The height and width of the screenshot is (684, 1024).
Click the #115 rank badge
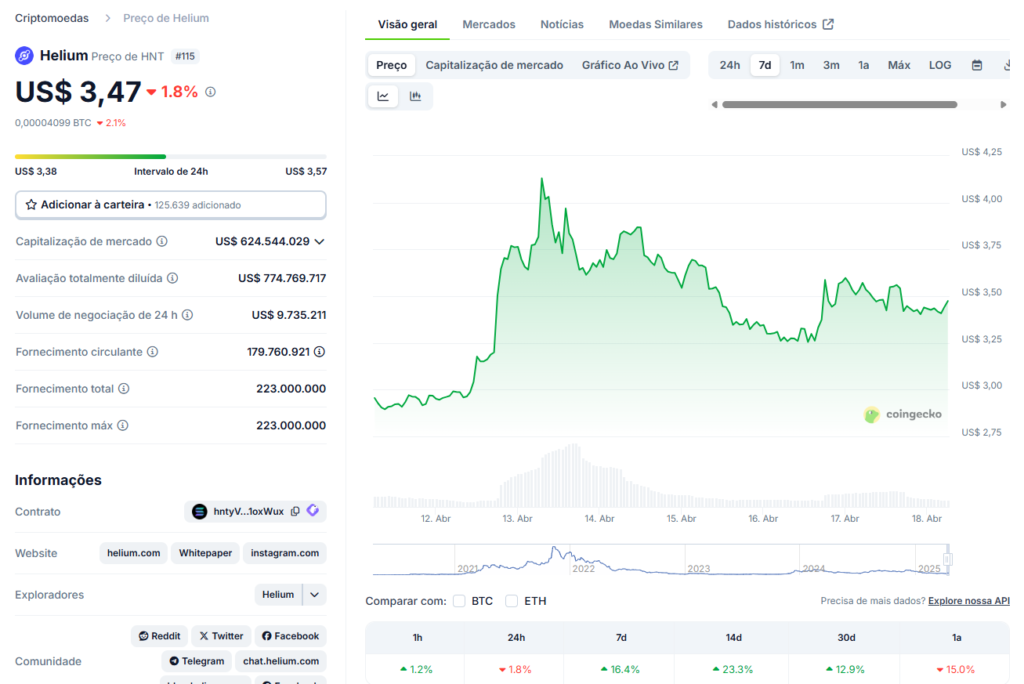185,56
